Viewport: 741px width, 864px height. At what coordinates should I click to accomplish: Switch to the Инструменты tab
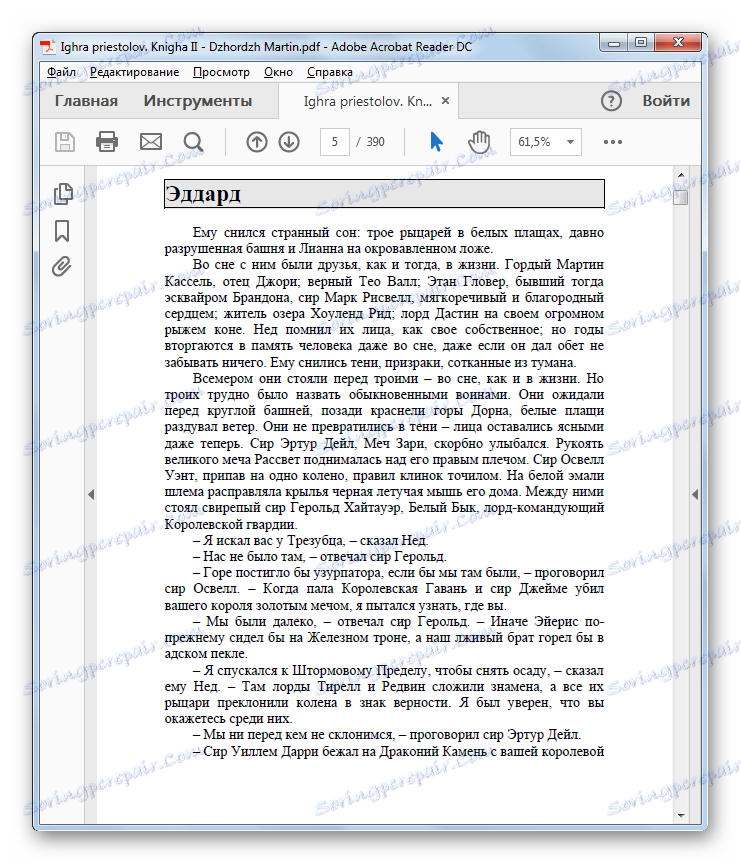(x=198, y=101)
